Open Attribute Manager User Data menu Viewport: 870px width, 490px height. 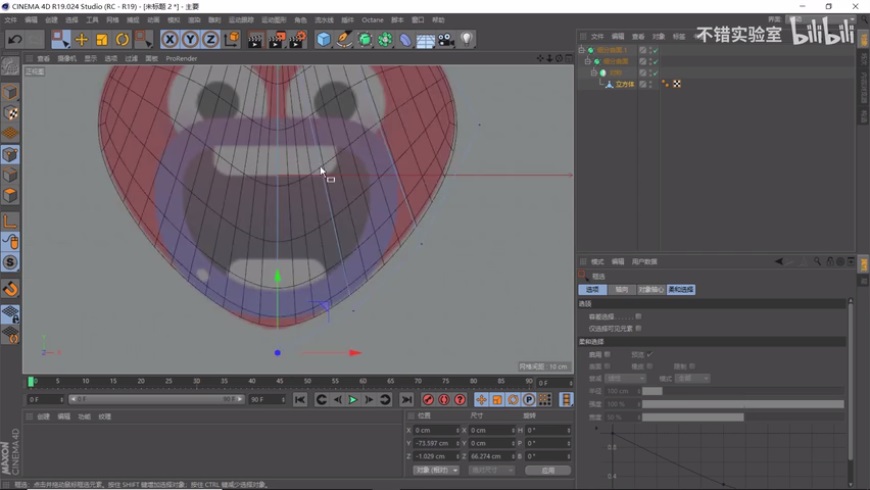tap(644, 261)
